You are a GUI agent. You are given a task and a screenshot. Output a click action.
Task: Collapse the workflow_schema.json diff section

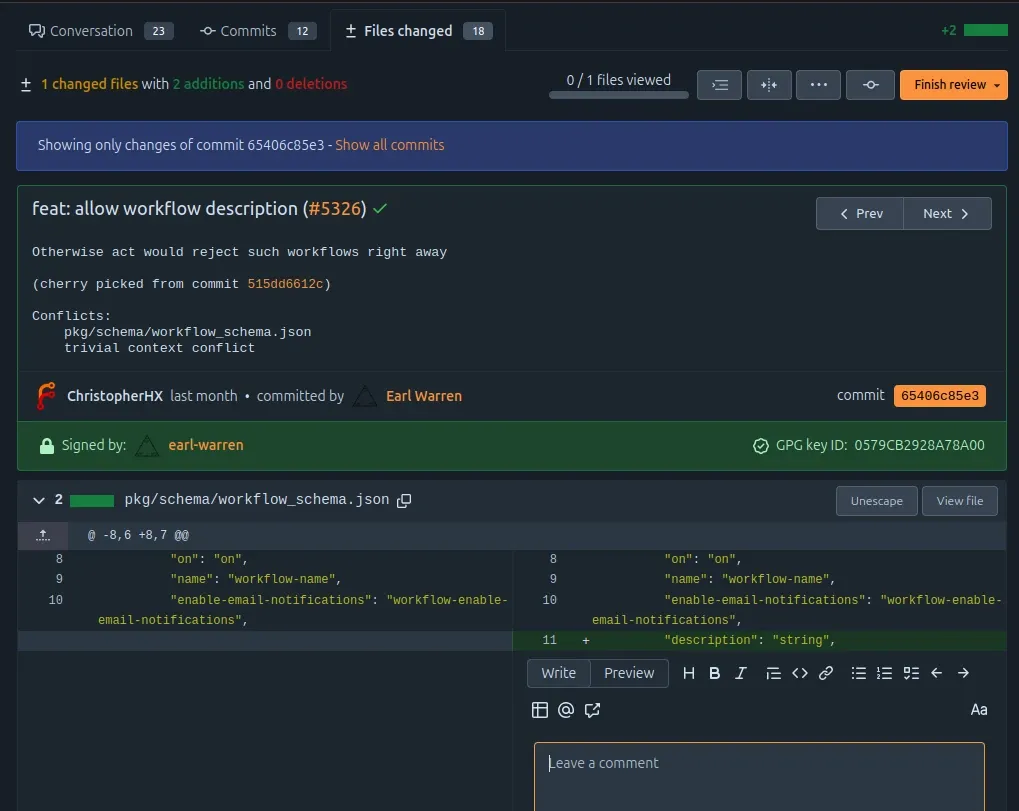pyautogui.click(x=38, y=500)
